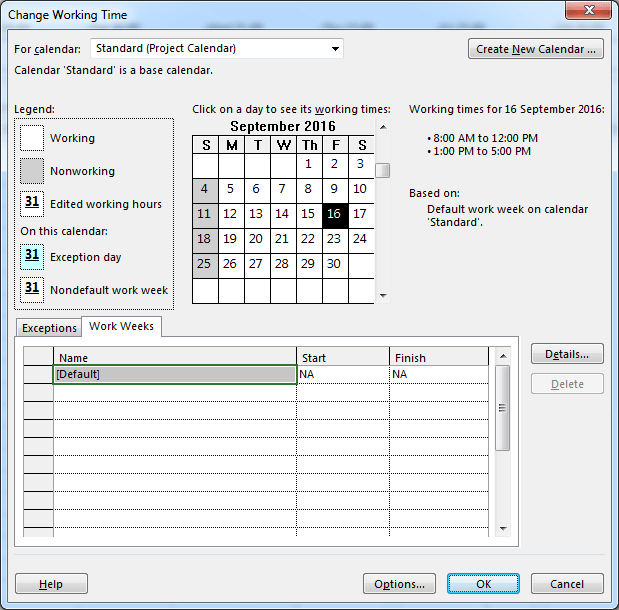Confirm changes with OK button
Screen dimensions: 619x610
[483, 584]
